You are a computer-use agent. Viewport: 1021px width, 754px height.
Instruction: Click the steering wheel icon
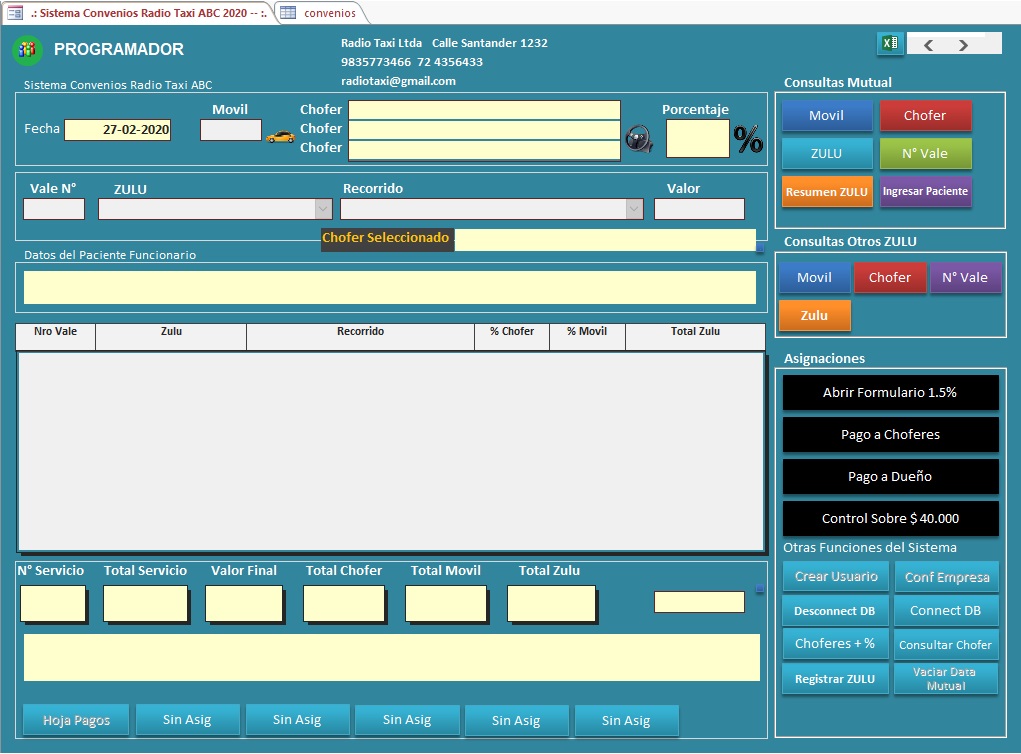coord(639,139)
